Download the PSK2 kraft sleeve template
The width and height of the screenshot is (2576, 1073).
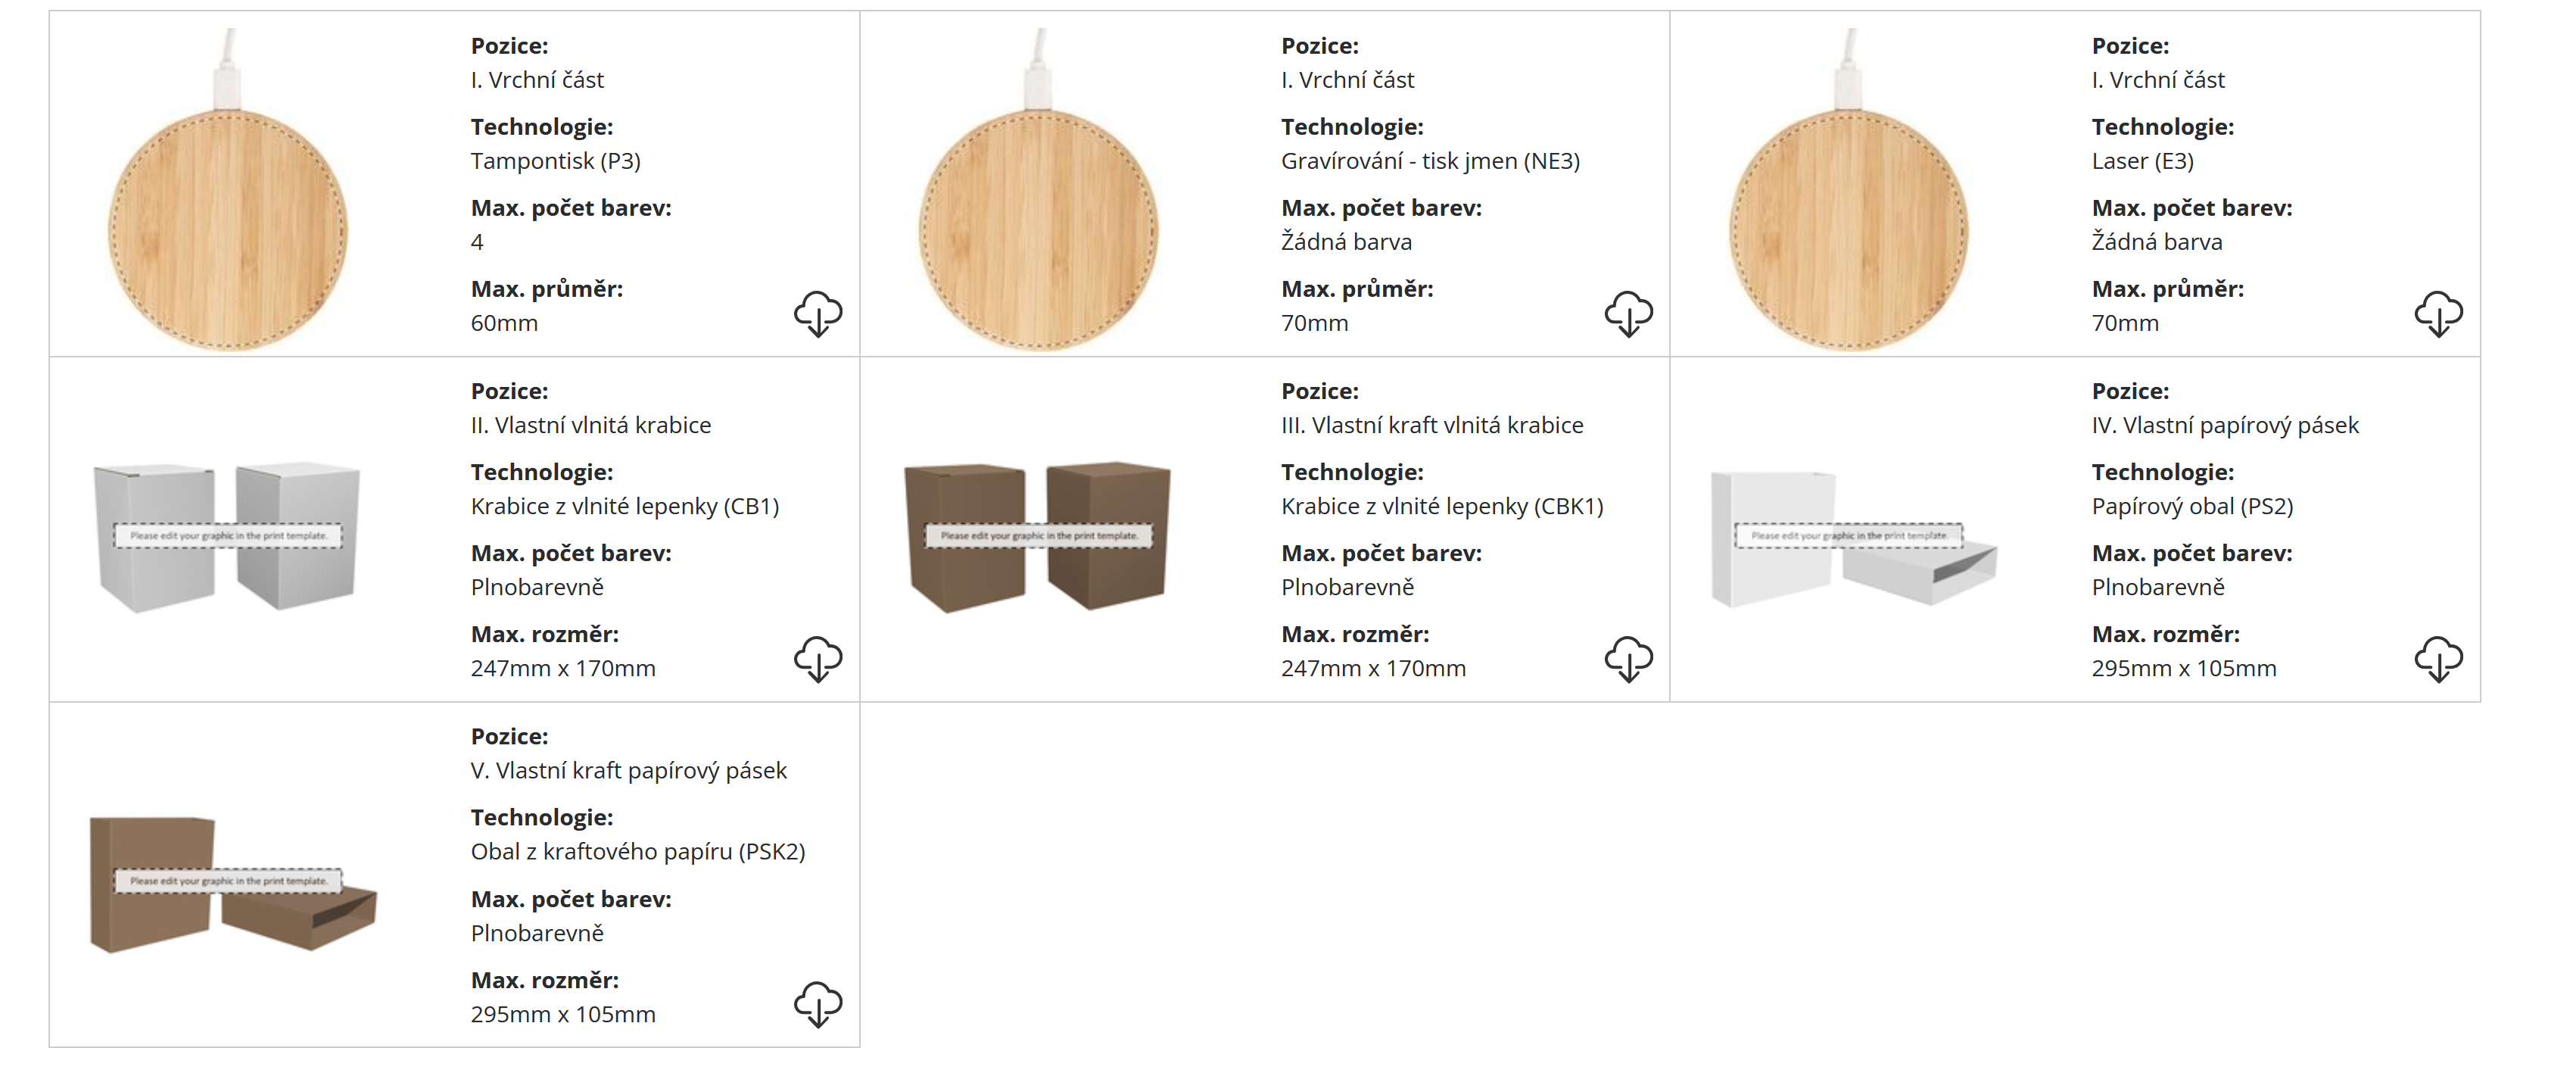[x=818, y=1004]
